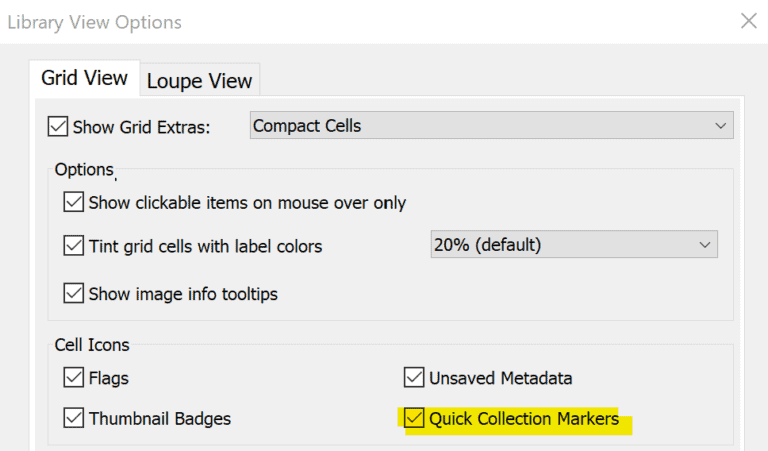Disable Show clickable items on mouse over only

click(x=74, y=203)
